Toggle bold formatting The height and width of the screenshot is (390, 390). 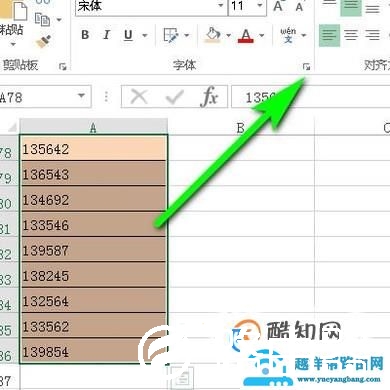click(85, 35)
